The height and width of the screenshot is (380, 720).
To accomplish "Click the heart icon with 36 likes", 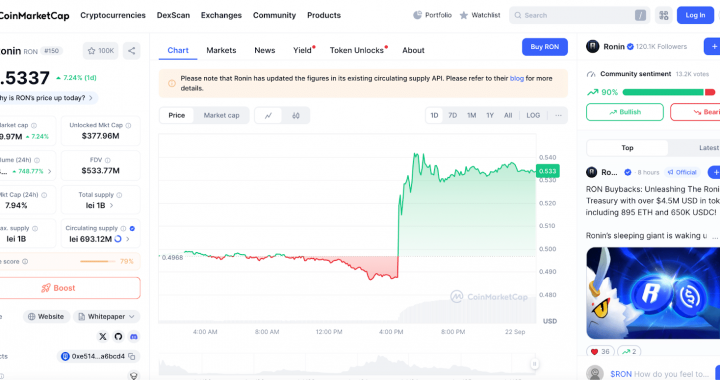I will tap(594, 352).
